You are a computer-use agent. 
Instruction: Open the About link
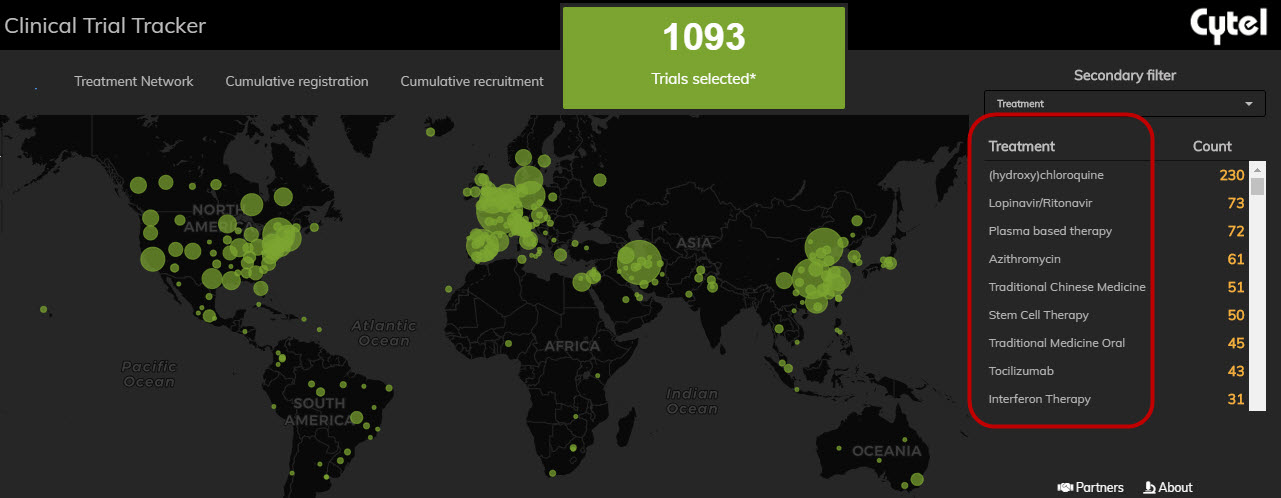point(1175,487)
